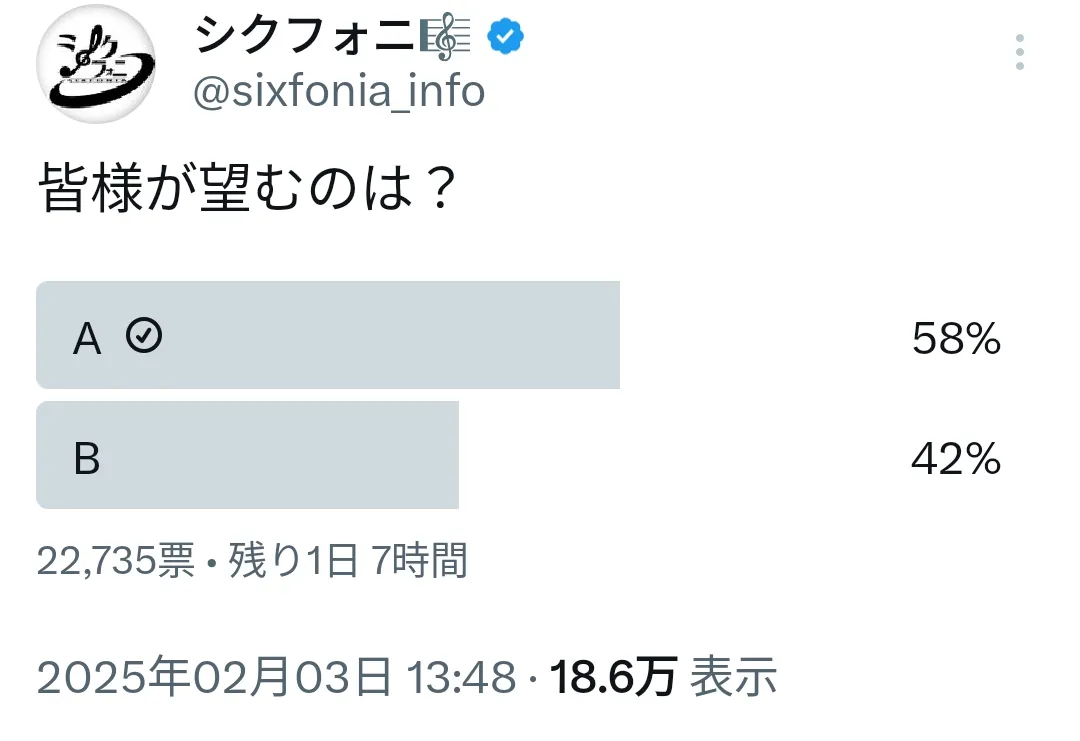This screenshot has width=1080, height=741.
Task: Click the 18.6万 views count
Action: [x=614, y=678]
